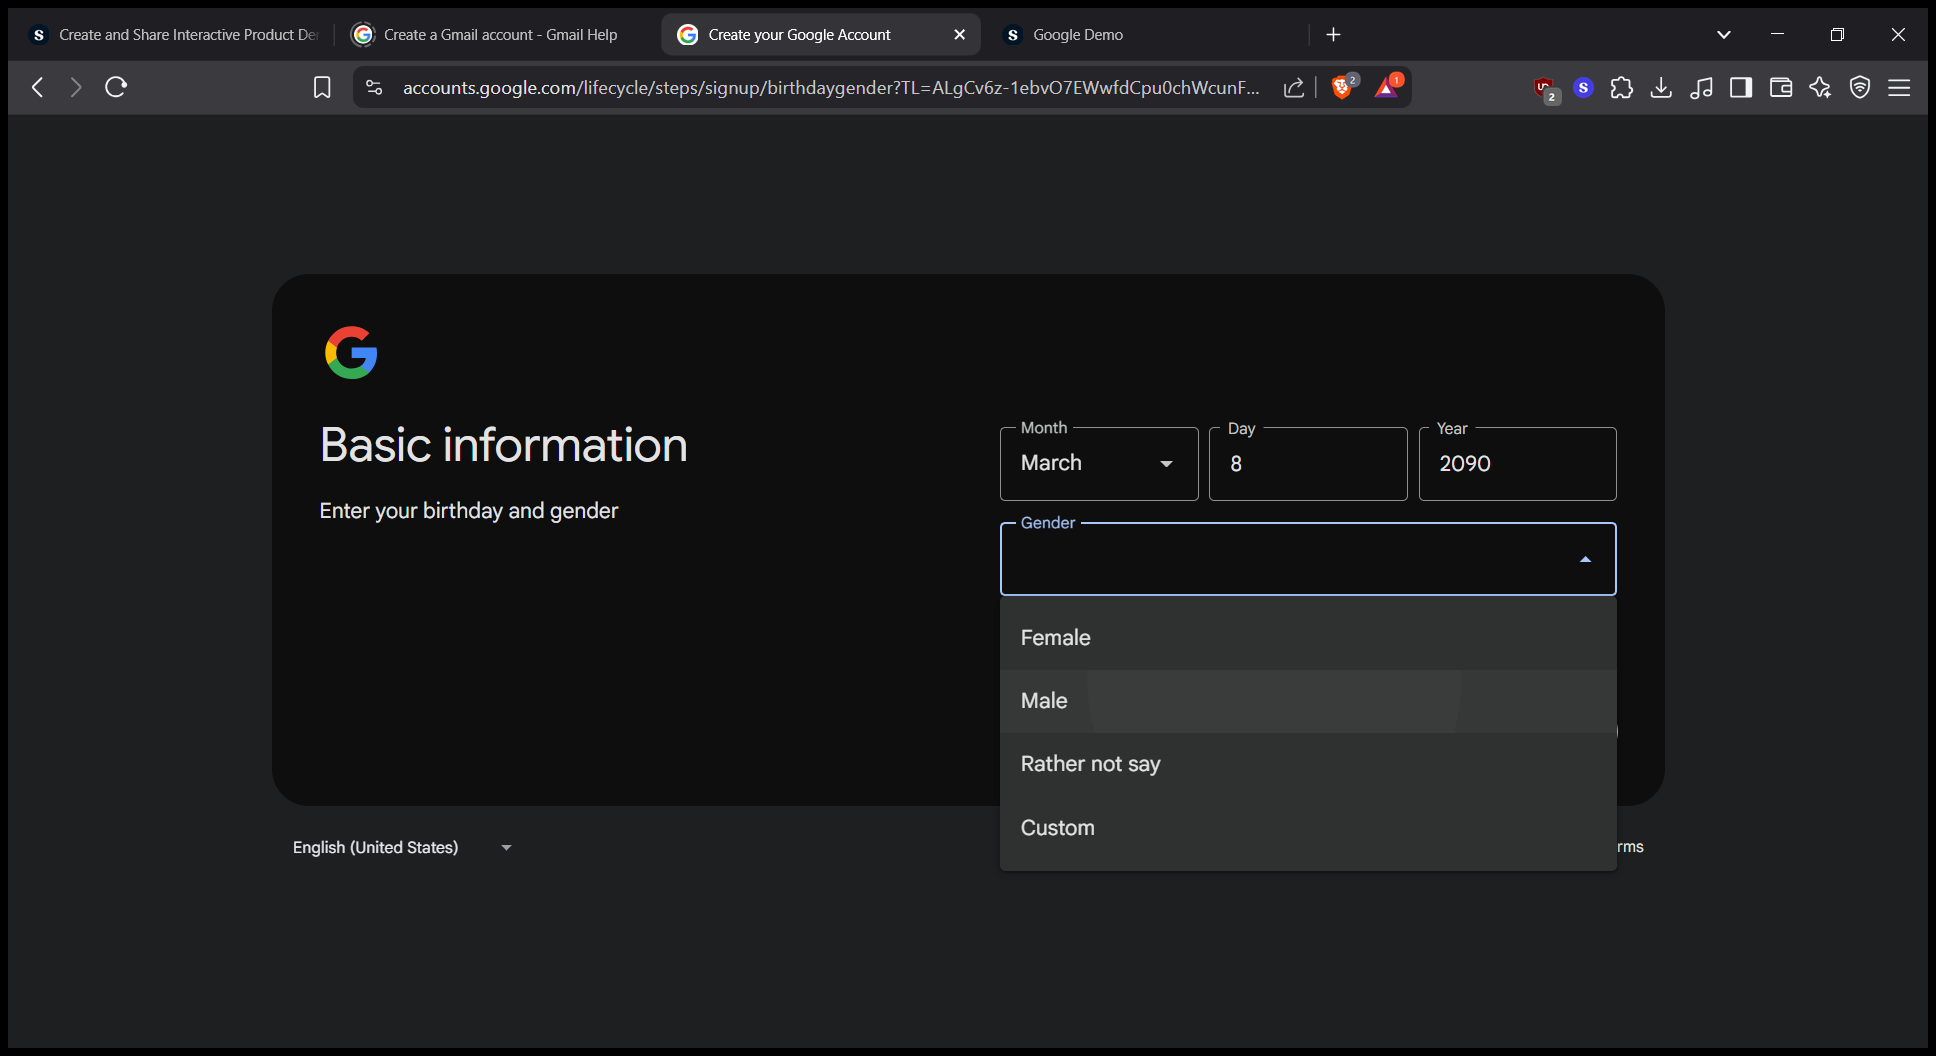The image size is (1936, 1056).
Task: Minimize the browser window
Action: point(1777,35)
